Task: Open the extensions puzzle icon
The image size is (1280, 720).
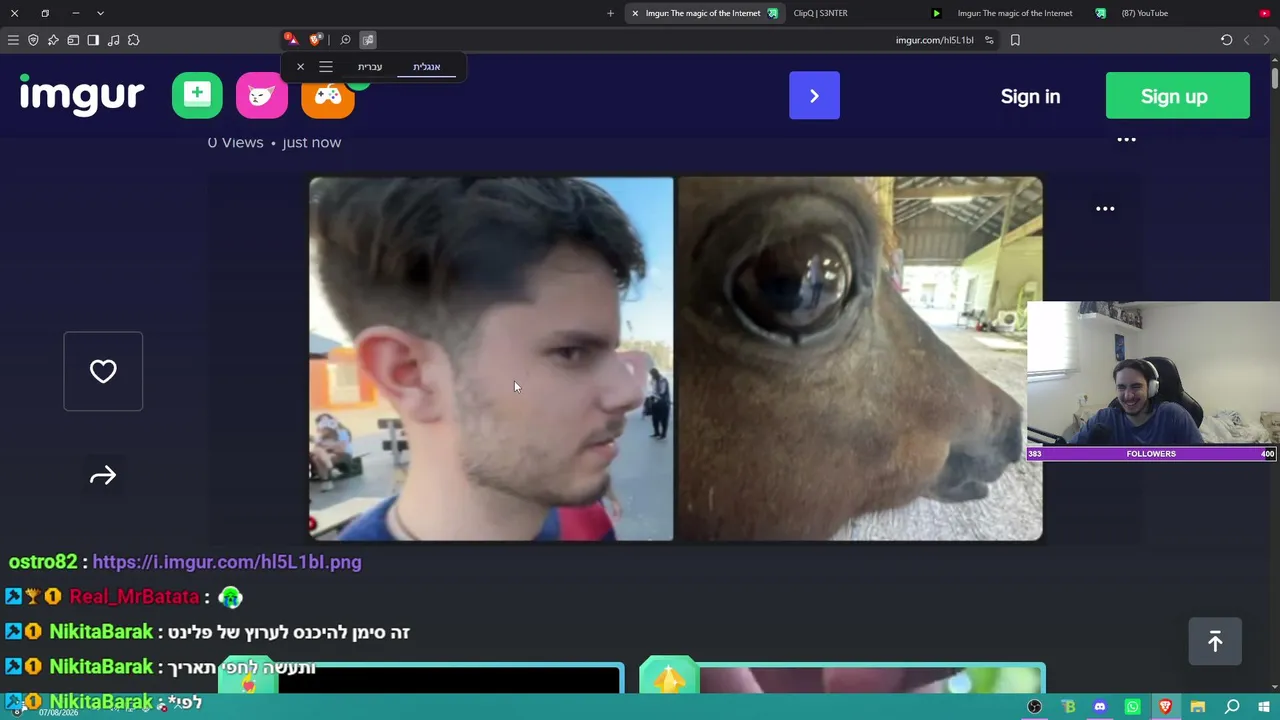Action: pos(133,40)
